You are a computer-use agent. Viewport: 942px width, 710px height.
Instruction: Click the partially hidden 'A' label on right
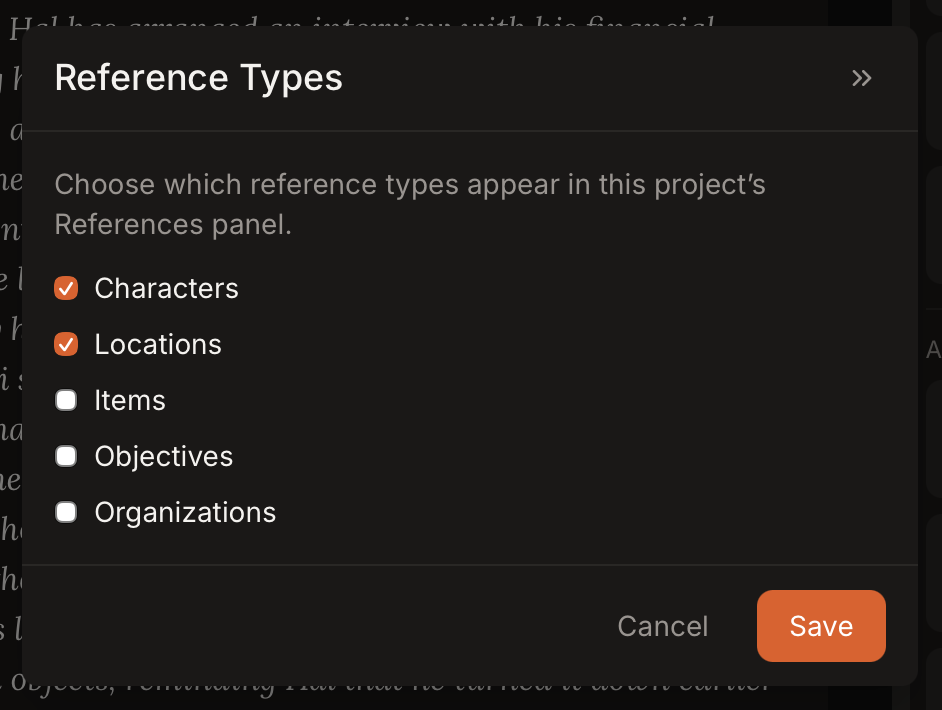click(x=933, y=350)
